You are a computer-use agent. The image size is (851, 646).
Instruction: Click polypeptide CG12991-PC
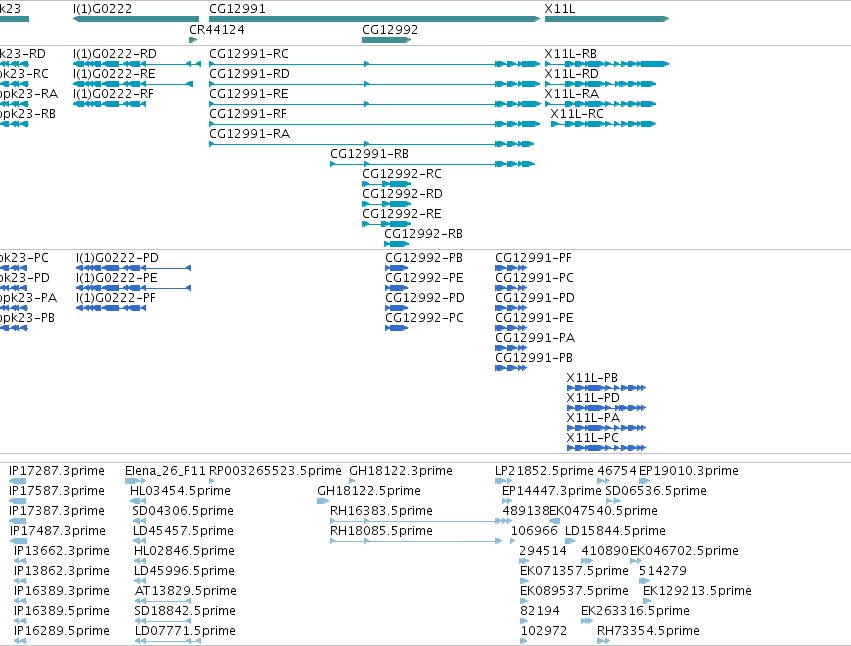pyautogui.click(x=511, y=288)
